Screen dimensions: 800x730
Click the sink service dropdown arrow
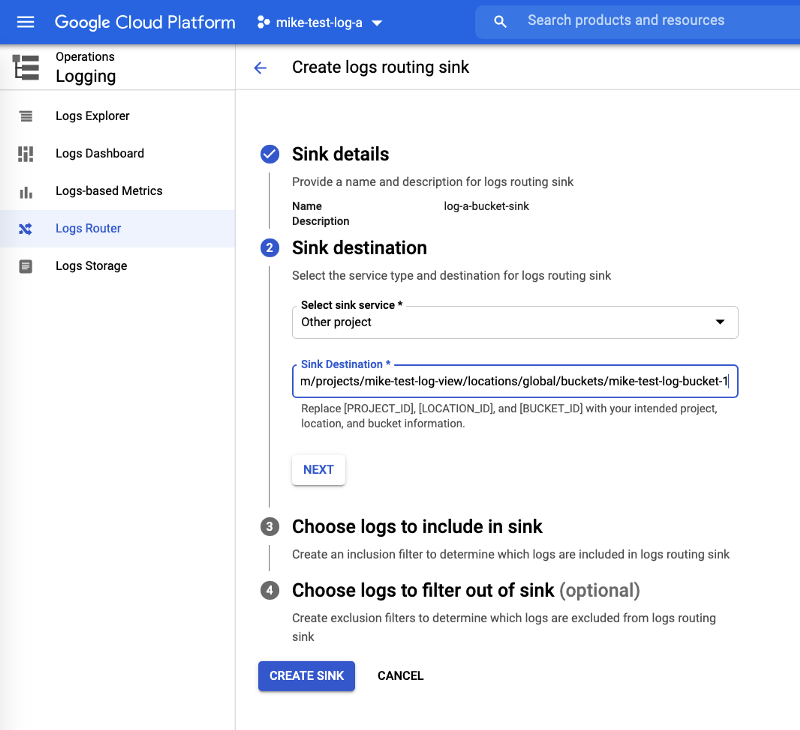point(720,322)
